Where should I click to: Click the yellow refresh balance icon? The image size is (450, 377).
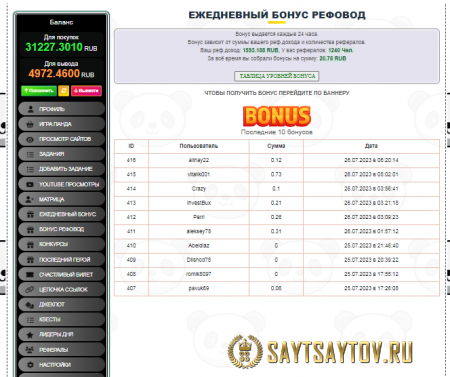point(63,91)
